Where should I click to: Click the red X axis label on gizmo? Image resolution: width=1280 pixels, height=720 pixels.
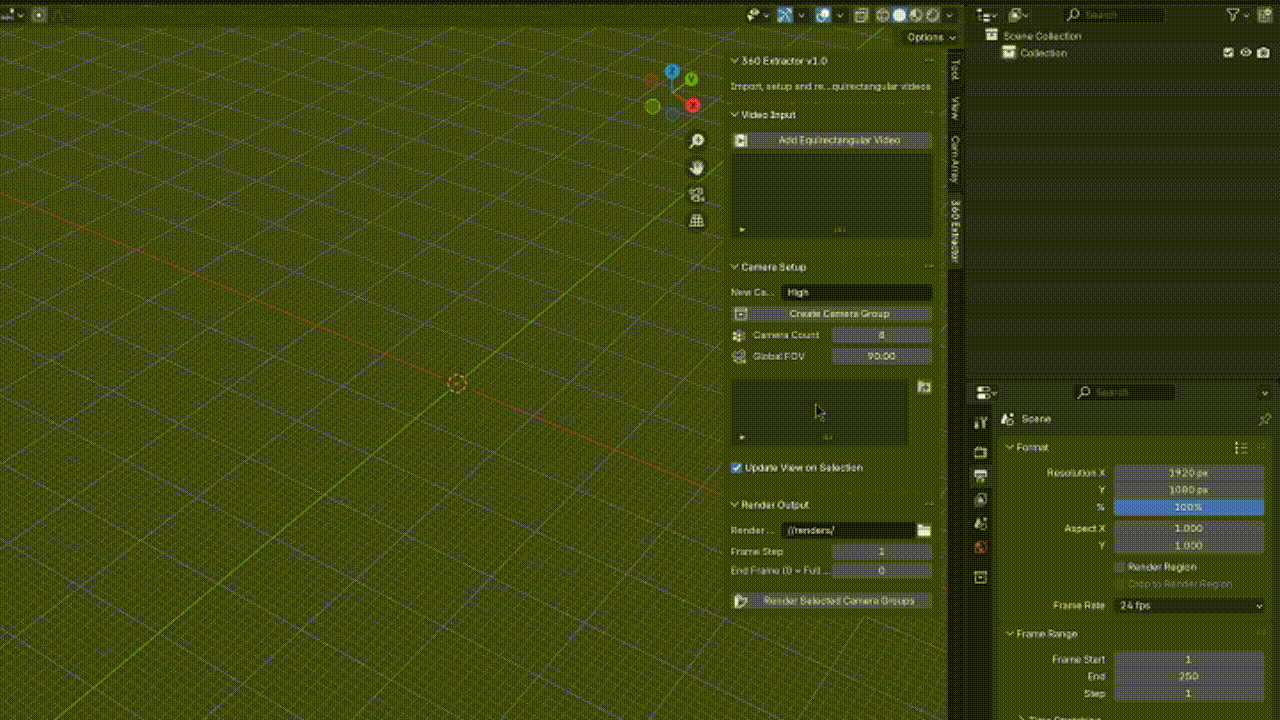click(x=692, y=105)
